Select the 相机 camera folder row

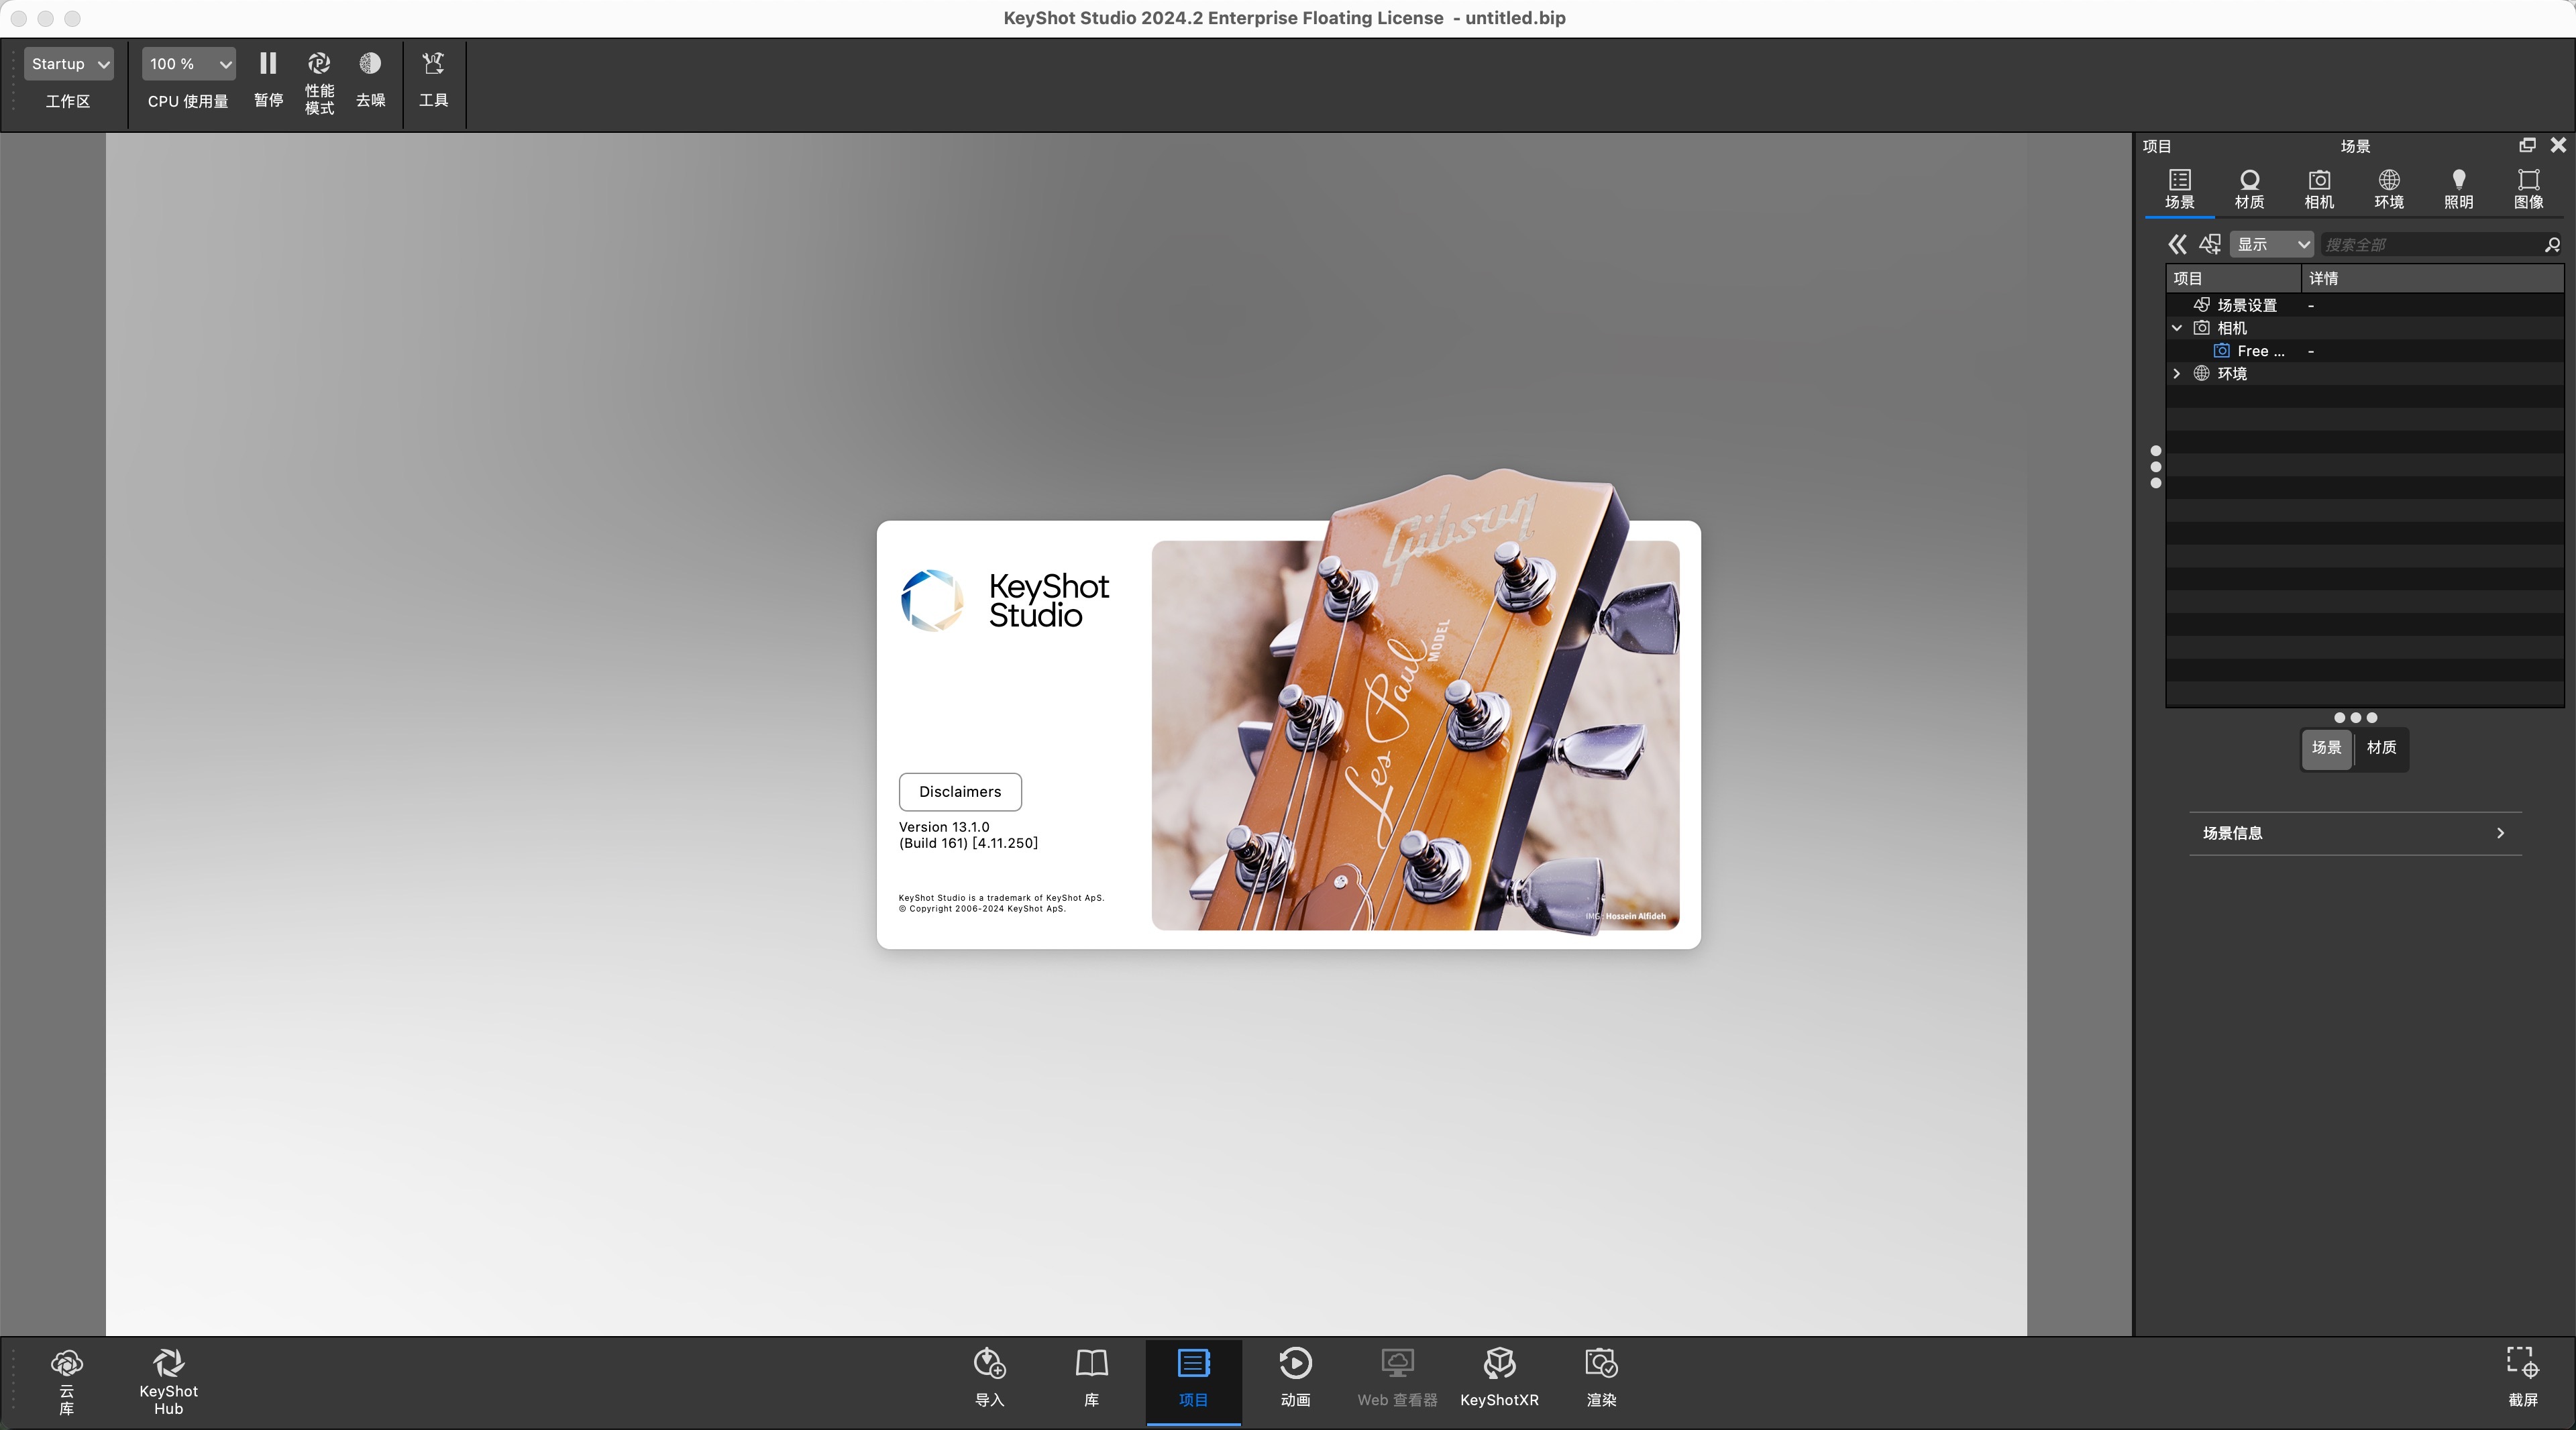pyautogui.click(x=2365, y=328)
